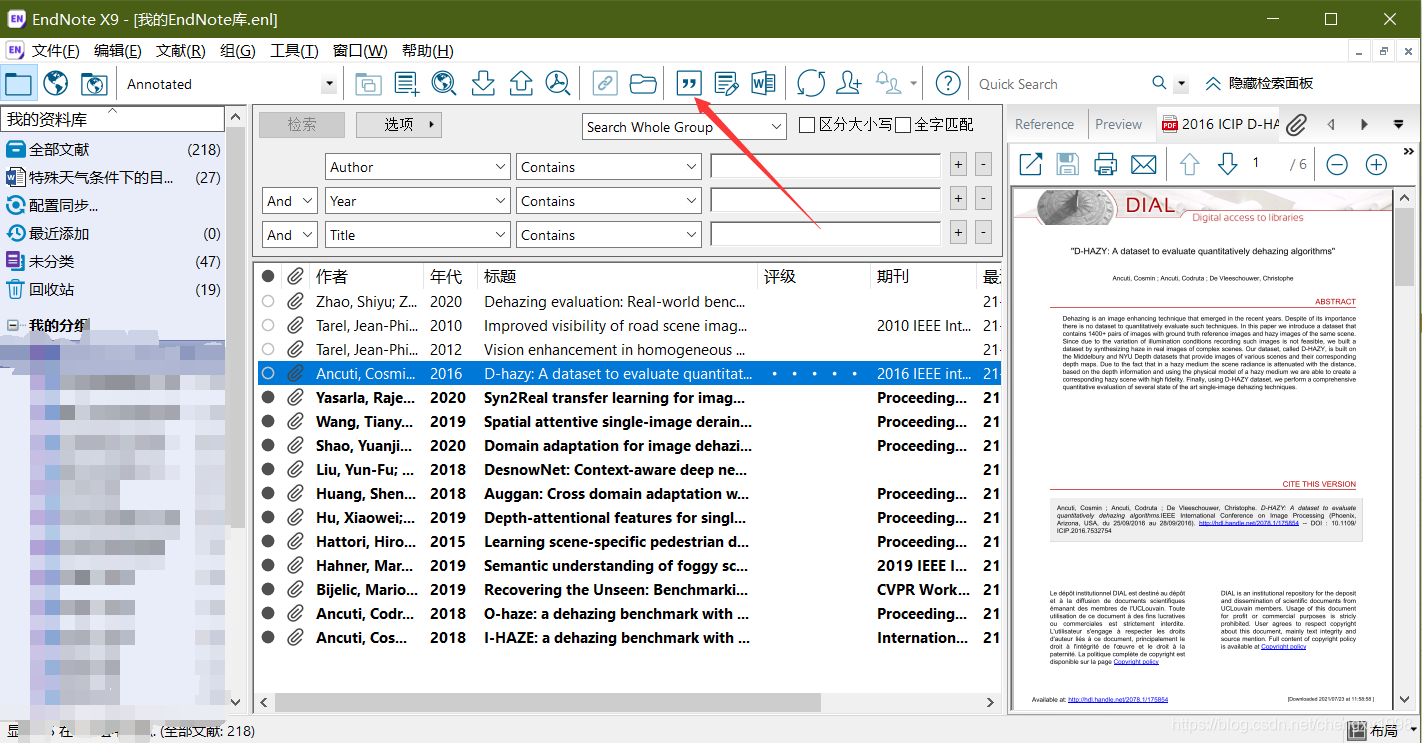The image size is (1422, 743).
Task: Switch to Online Search Mode globe icon
Action: (56, 84)
